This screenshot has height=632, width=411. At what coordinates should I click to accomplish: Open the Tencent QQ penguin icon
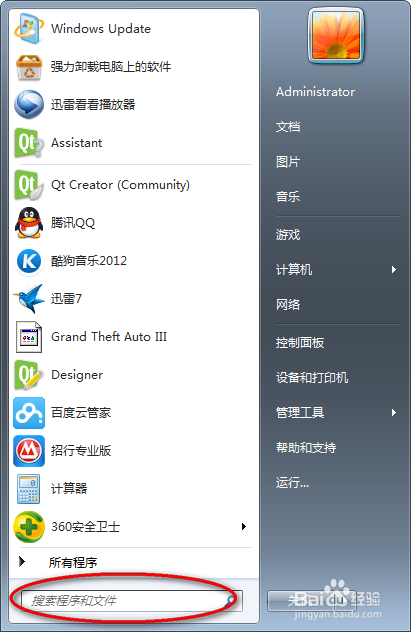(29, 223)
